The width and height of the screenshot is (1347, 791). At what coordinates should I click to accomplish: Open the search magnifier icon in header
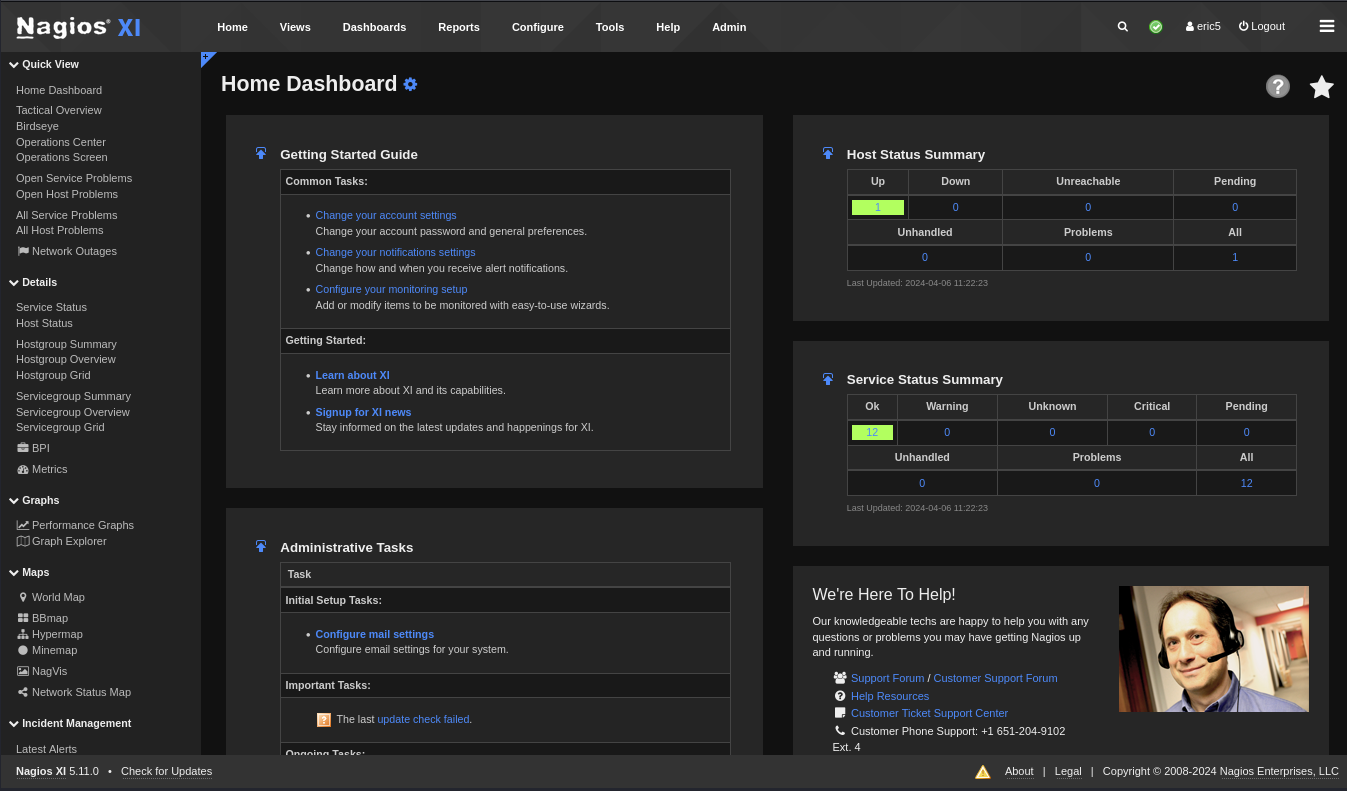(x=1123, y=27)
